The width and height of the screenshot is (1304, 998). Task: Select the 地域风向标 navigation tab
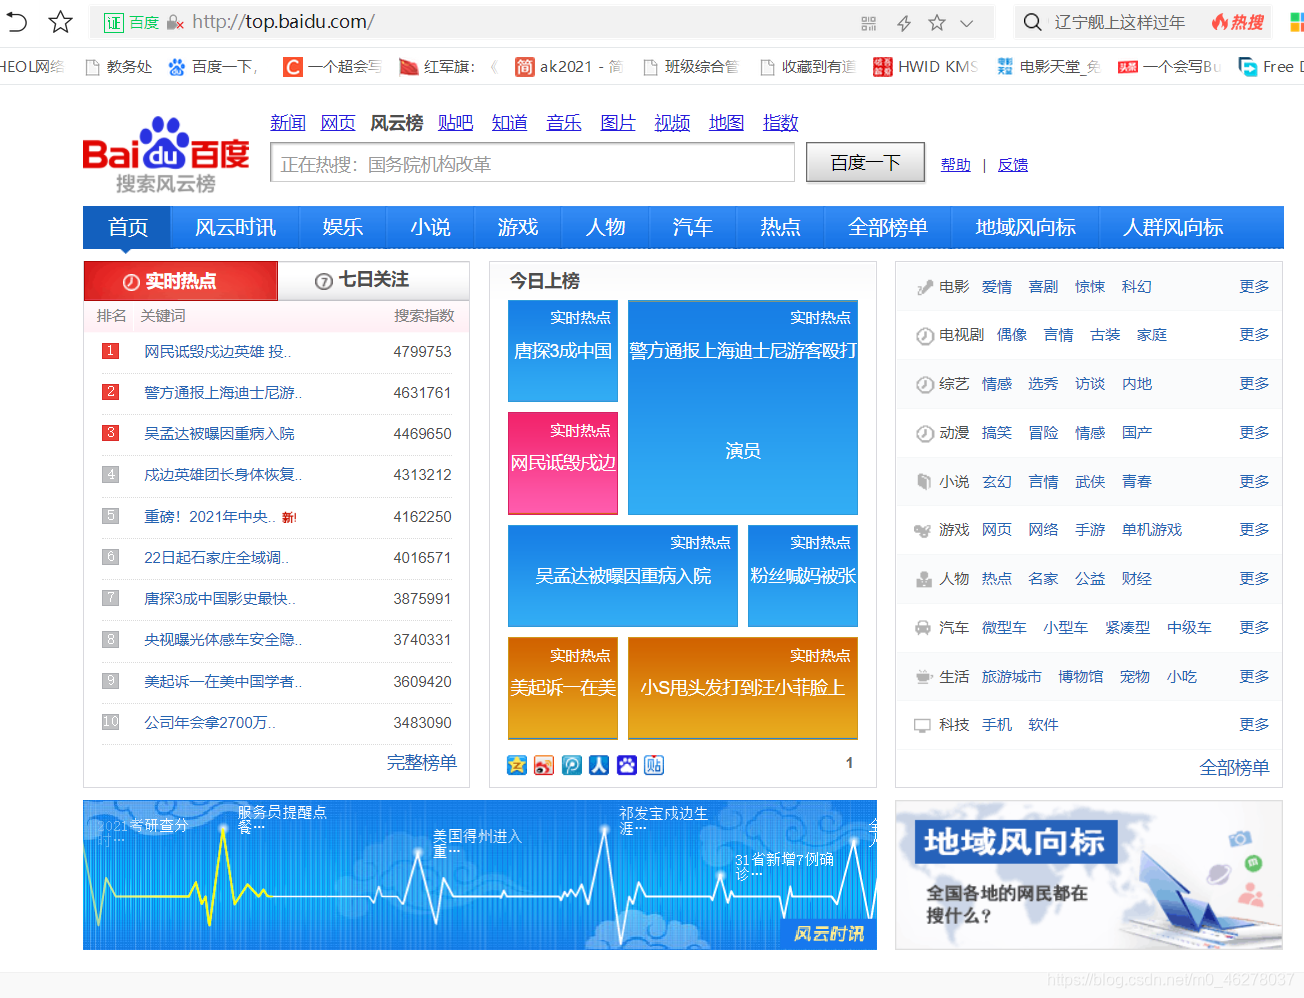1025,227
